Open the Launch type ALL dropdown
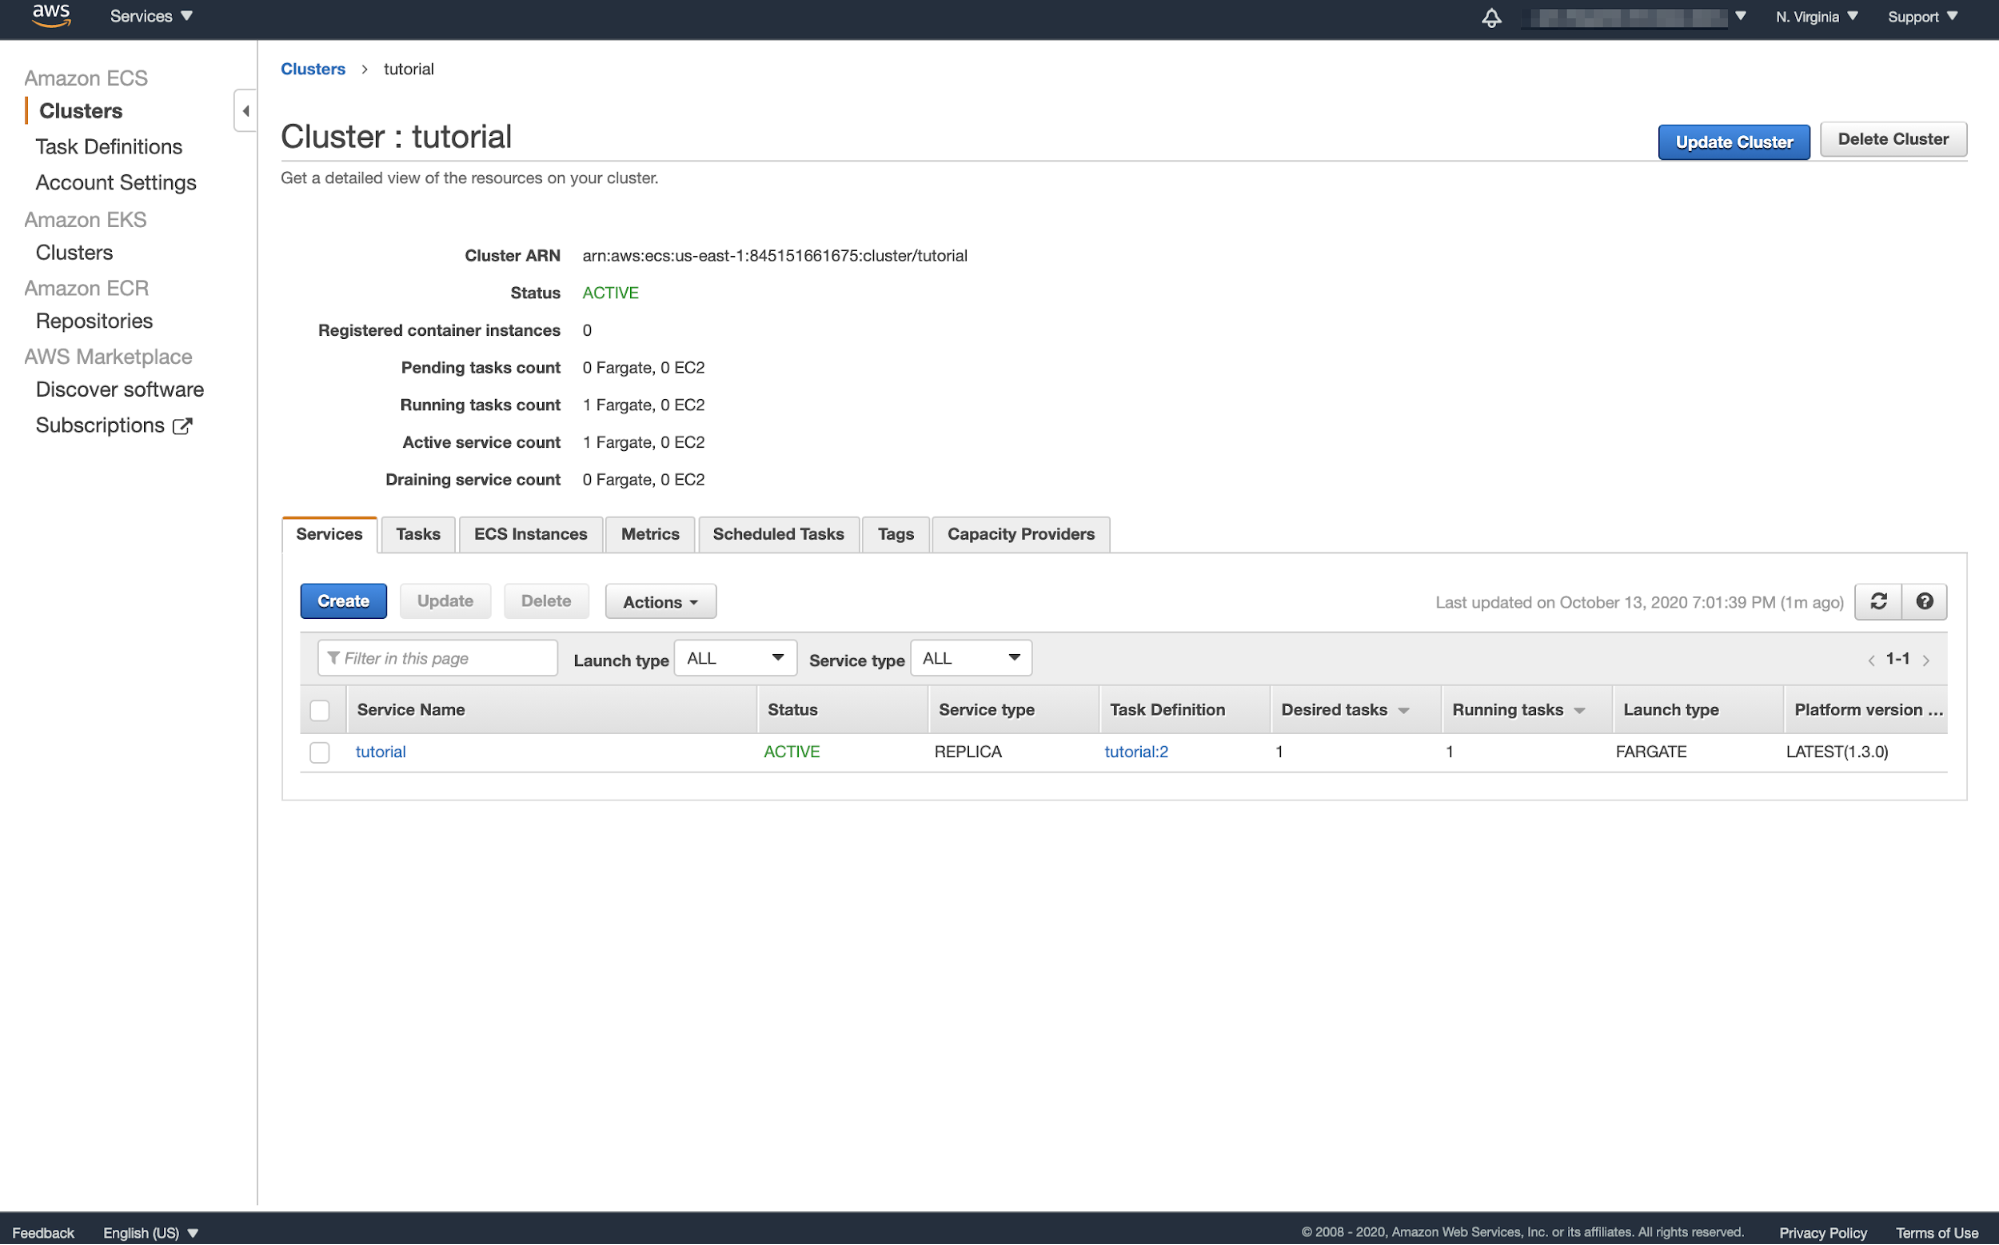 pos(735,658)
